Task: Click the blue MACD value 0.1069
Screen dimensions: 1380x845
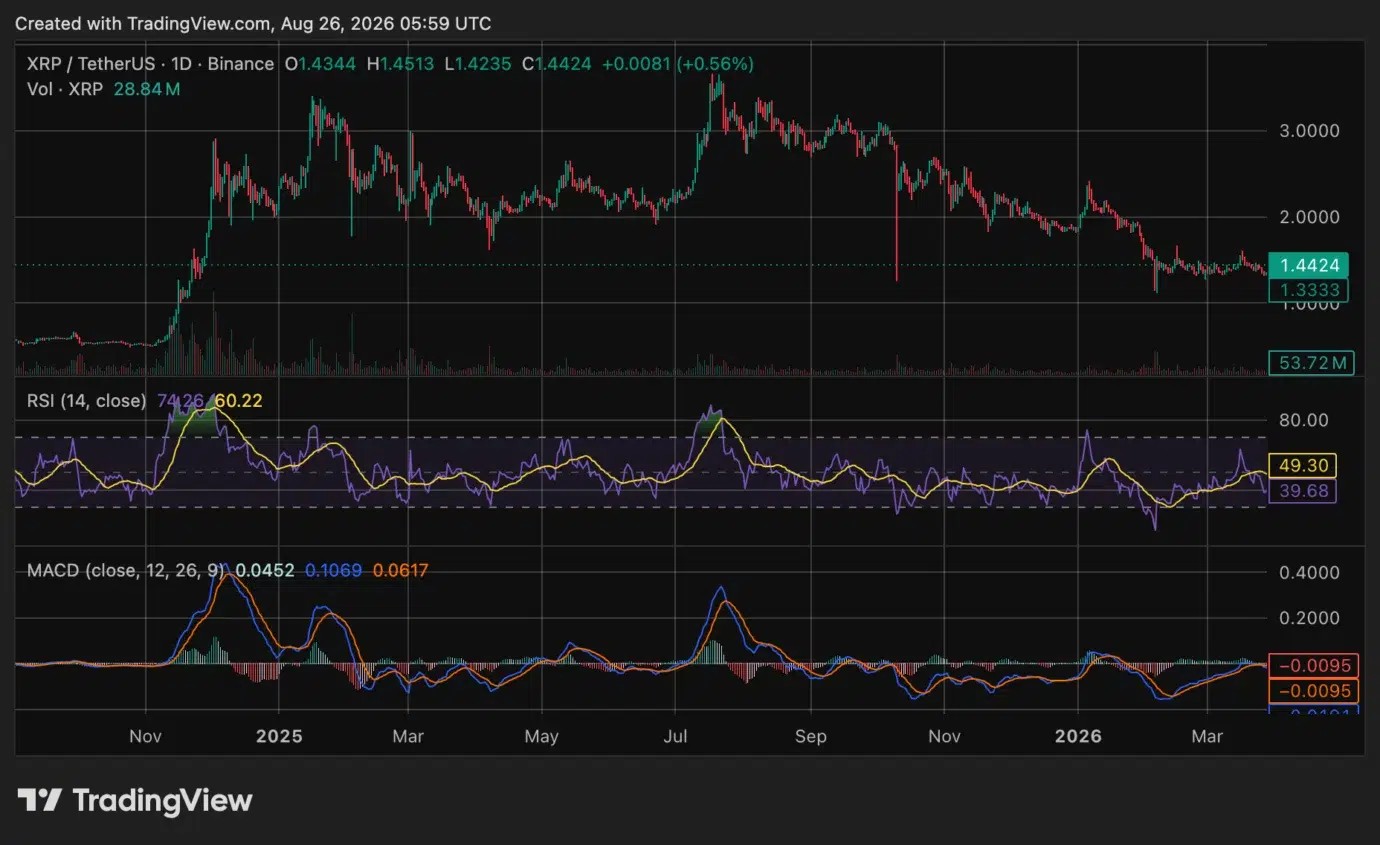Action: tap(334, 571)
